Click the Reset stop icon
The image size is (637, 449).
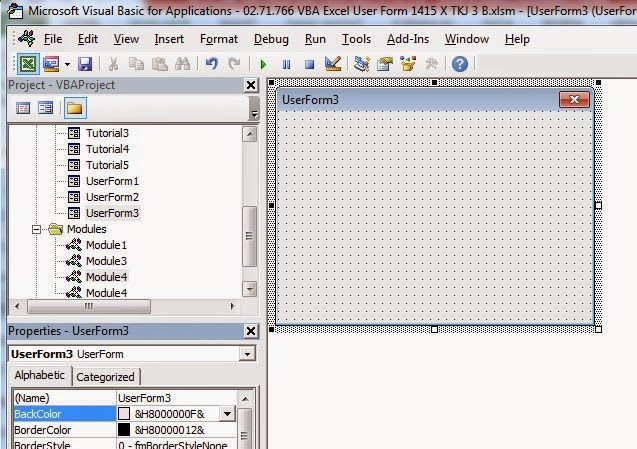click(x=310, y=64)
